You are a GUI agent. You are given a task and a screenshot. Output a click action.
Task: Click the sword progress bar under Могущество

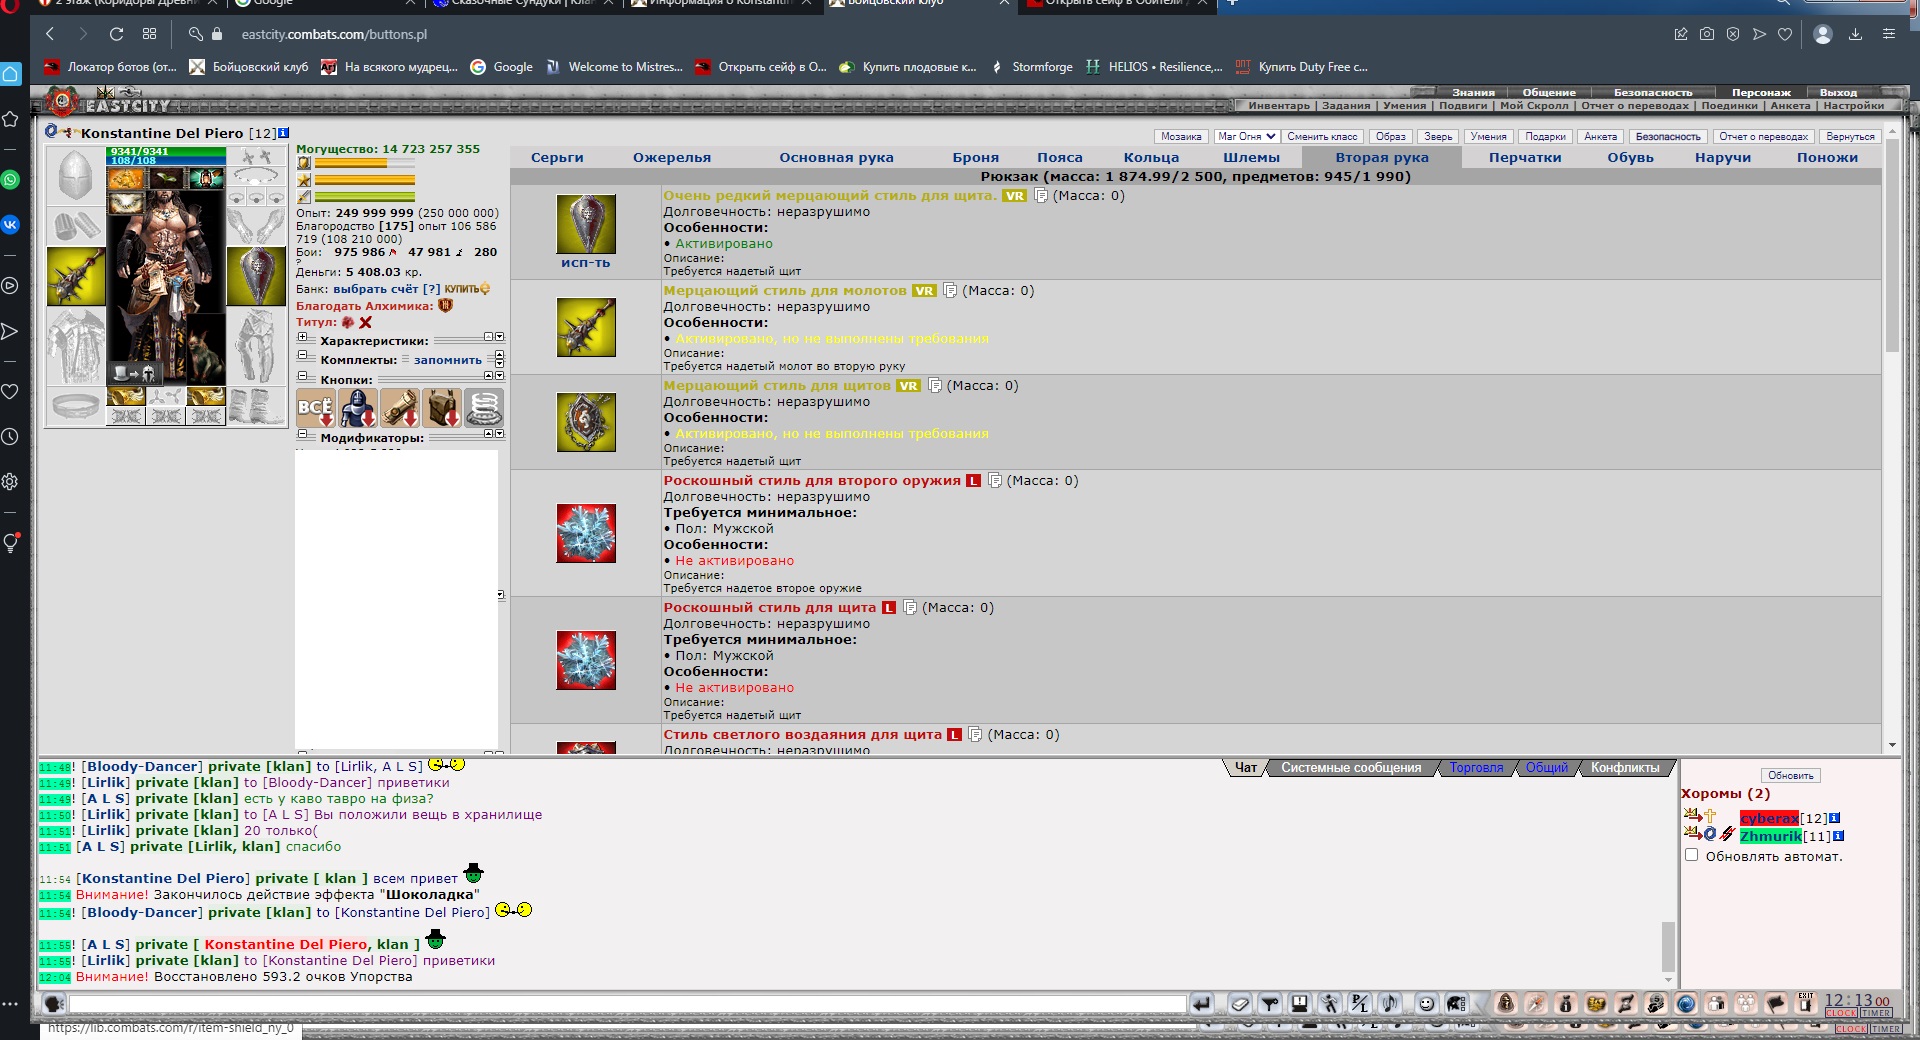click(365, 197)
